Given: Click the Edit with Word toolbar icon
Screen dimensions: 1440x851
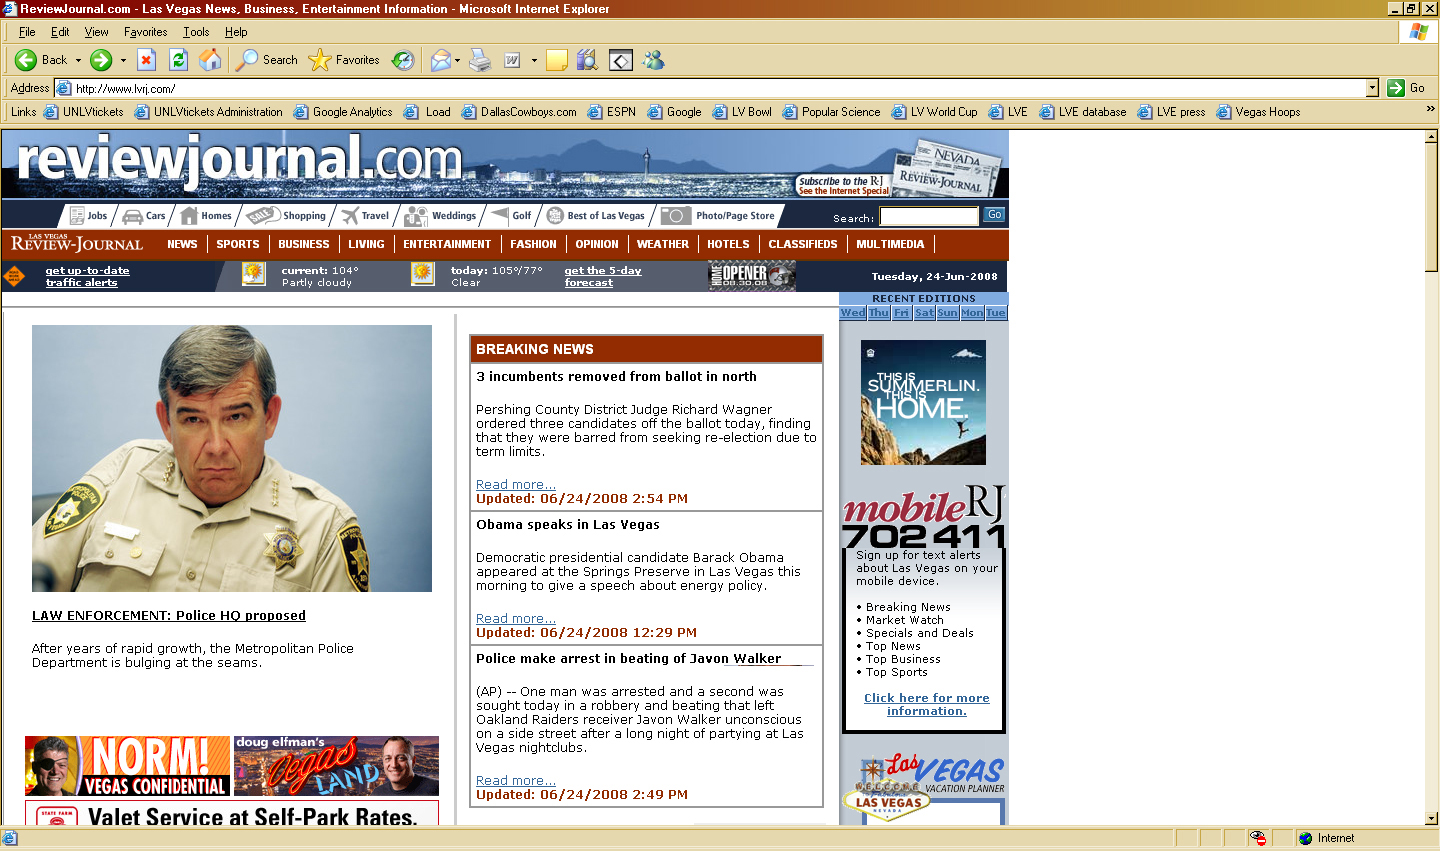Looking at the screenshot, I should coord(512,60).
